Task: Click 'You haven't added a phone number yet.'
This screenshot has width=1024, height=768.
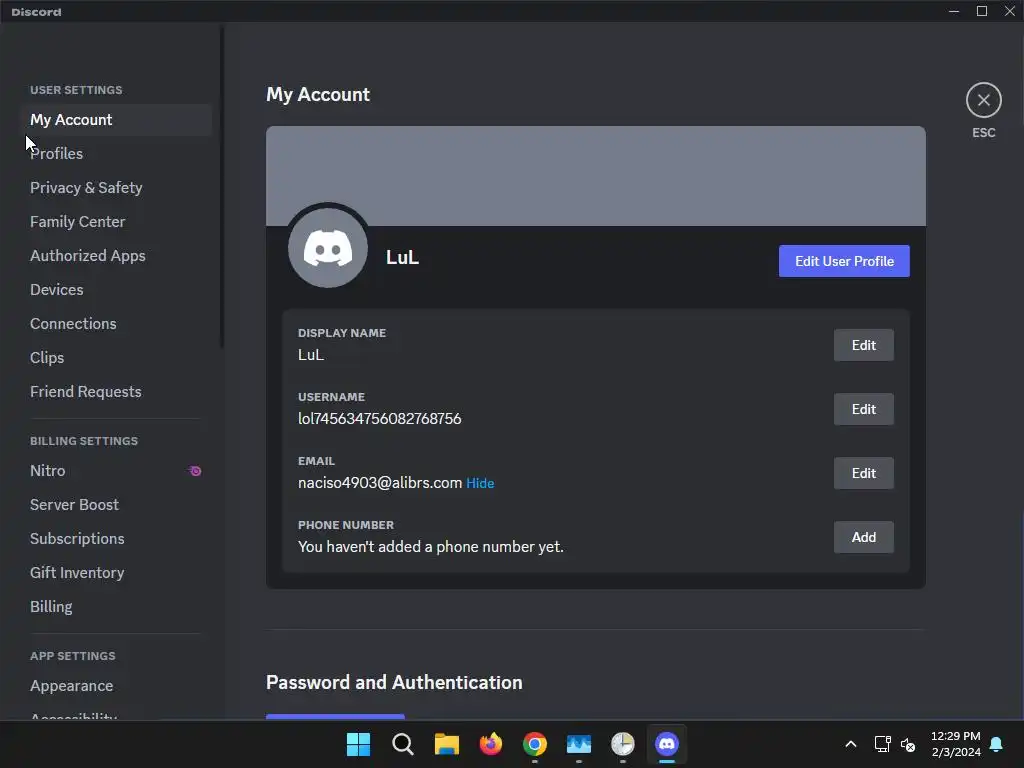Action: (430, 547)
